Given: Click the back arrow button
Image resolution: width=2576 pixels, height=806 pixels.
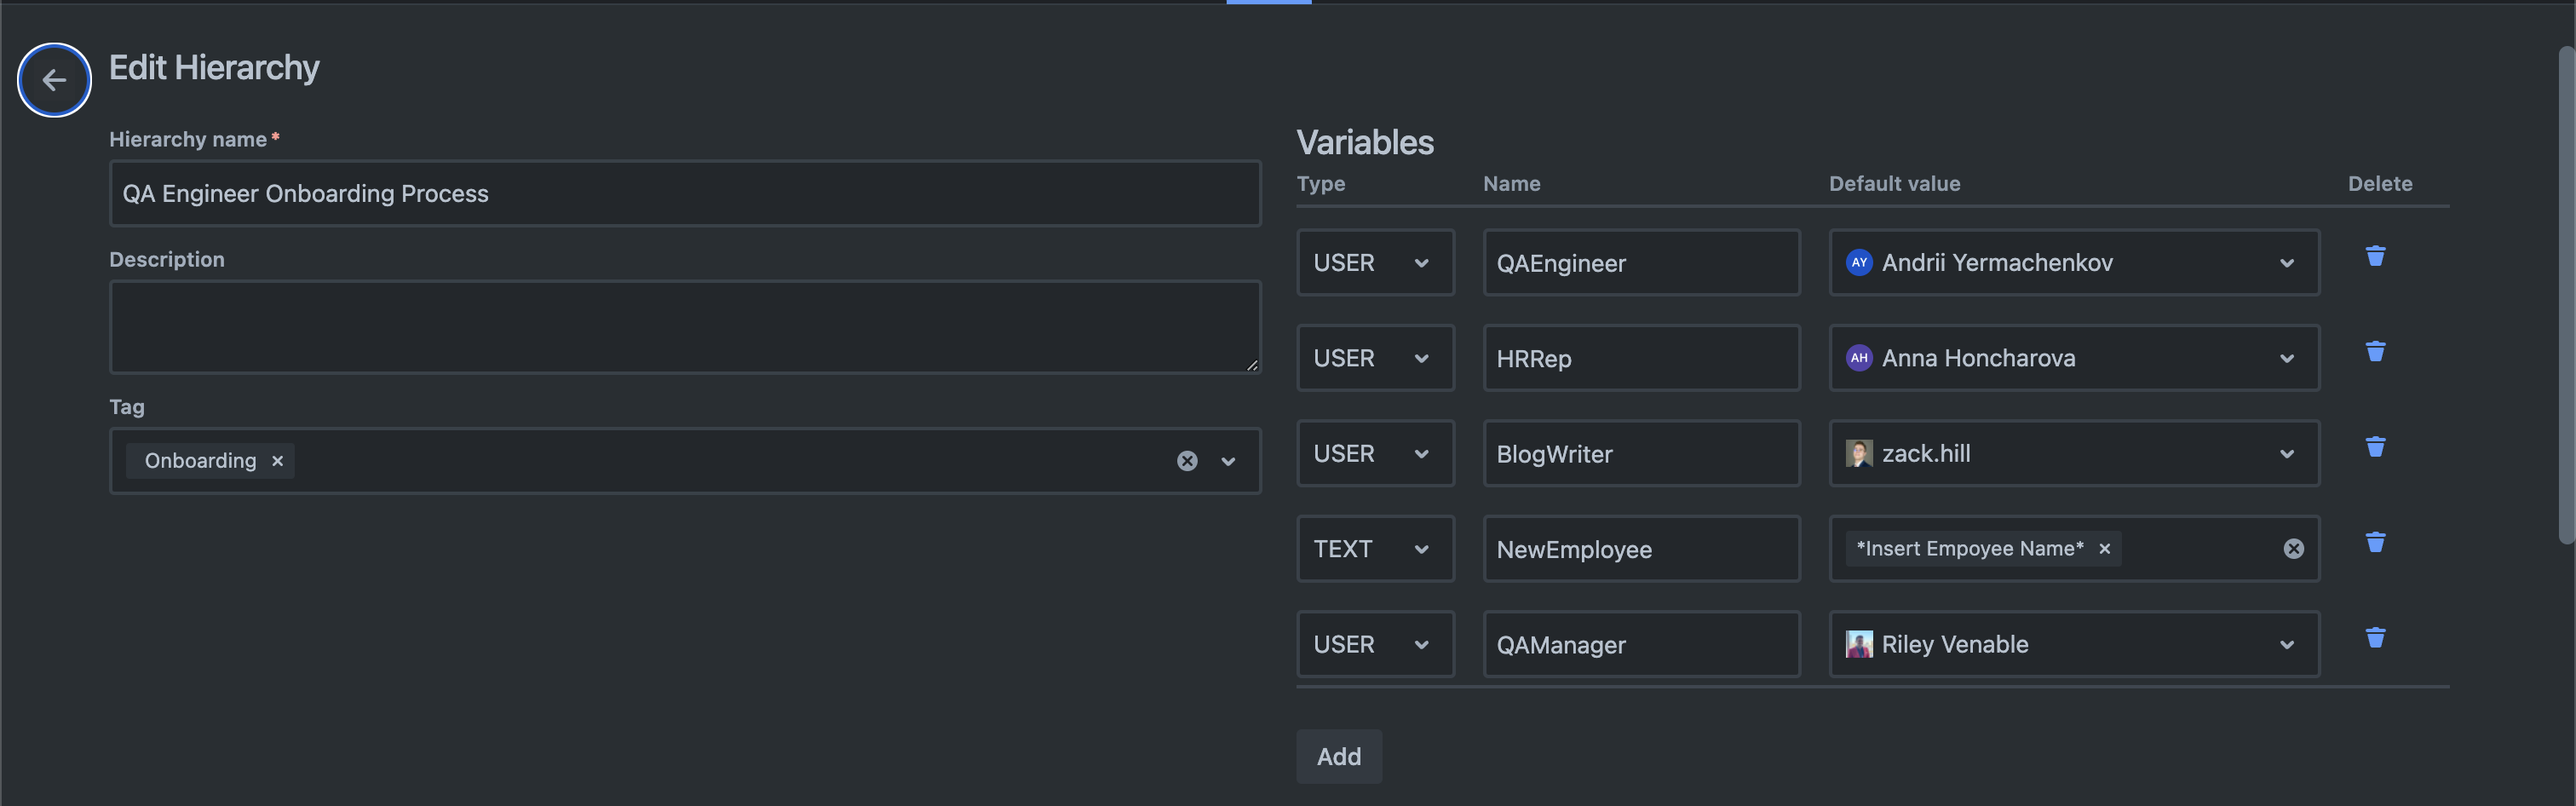Looking at the screenshot, I should pos(54,80).
